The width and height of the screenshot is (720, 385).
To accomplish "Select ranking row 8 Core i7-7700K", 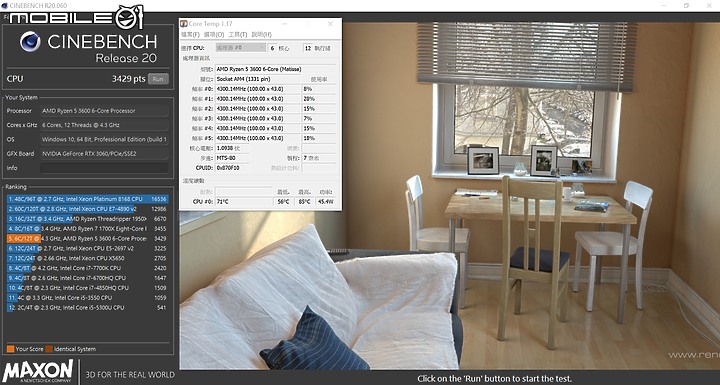I will click(87, 268).
